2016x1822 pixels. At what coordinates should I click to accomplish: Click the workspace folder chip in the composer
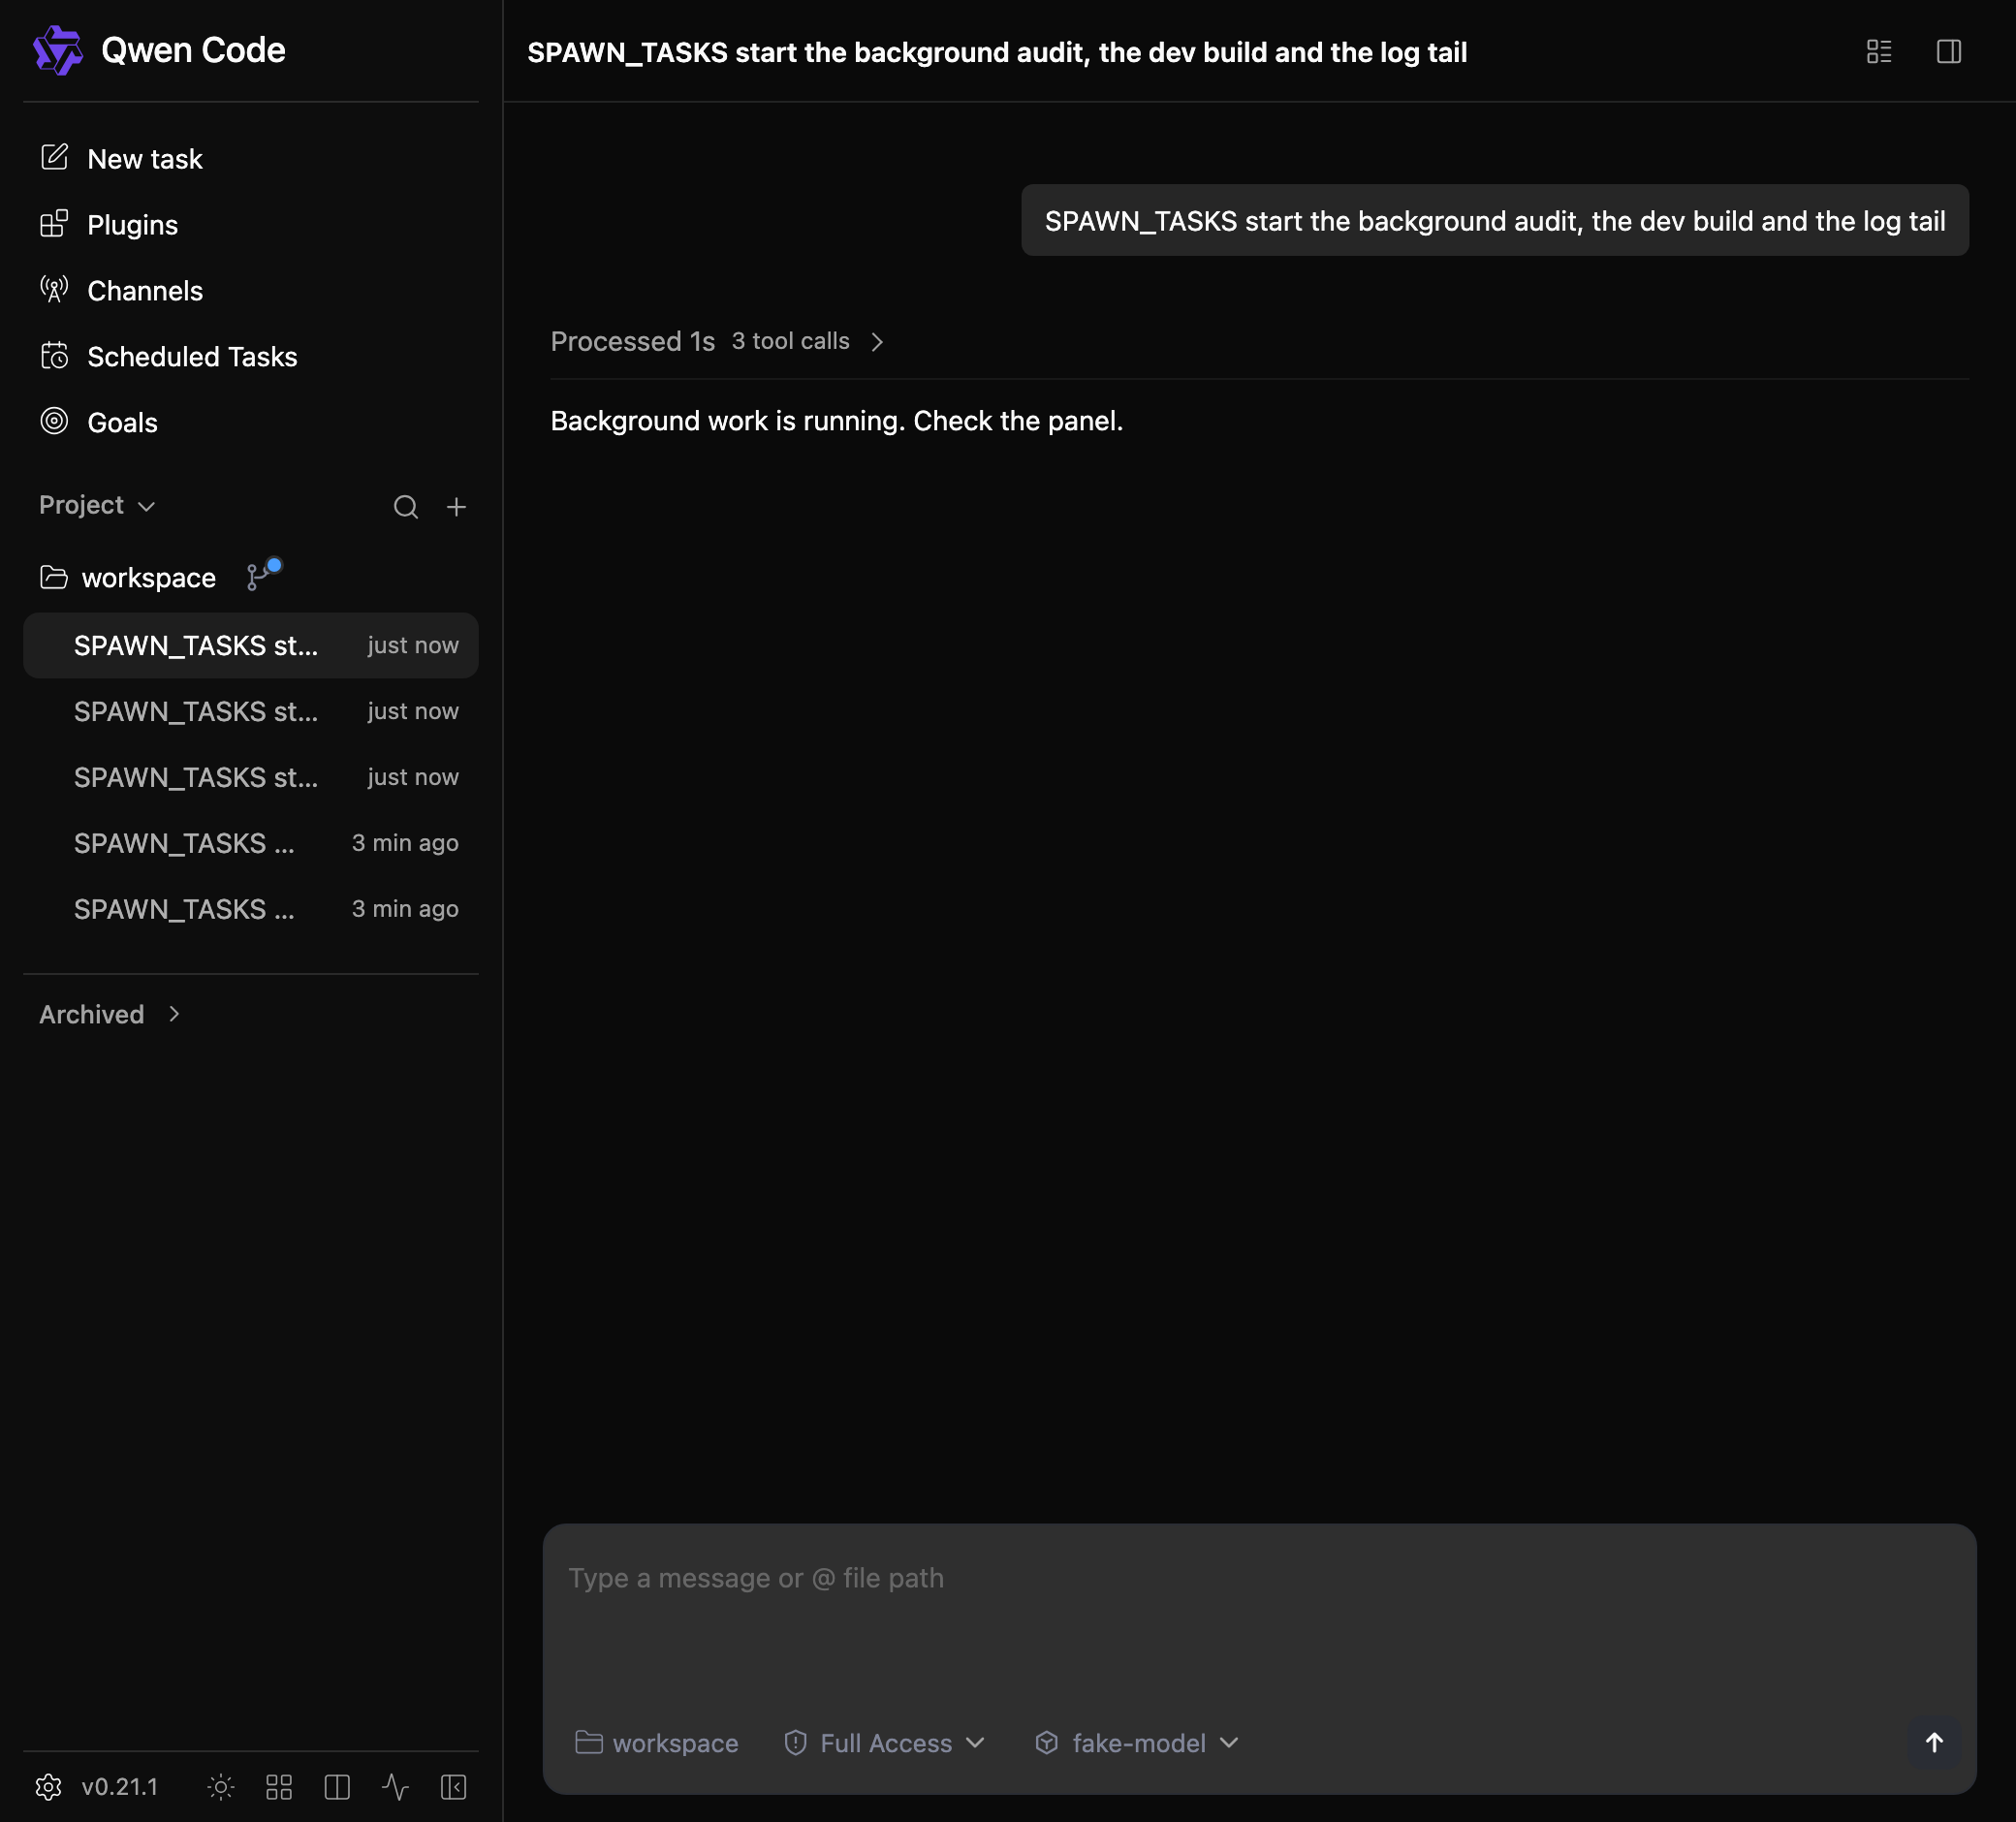(x=656, y=1742)
